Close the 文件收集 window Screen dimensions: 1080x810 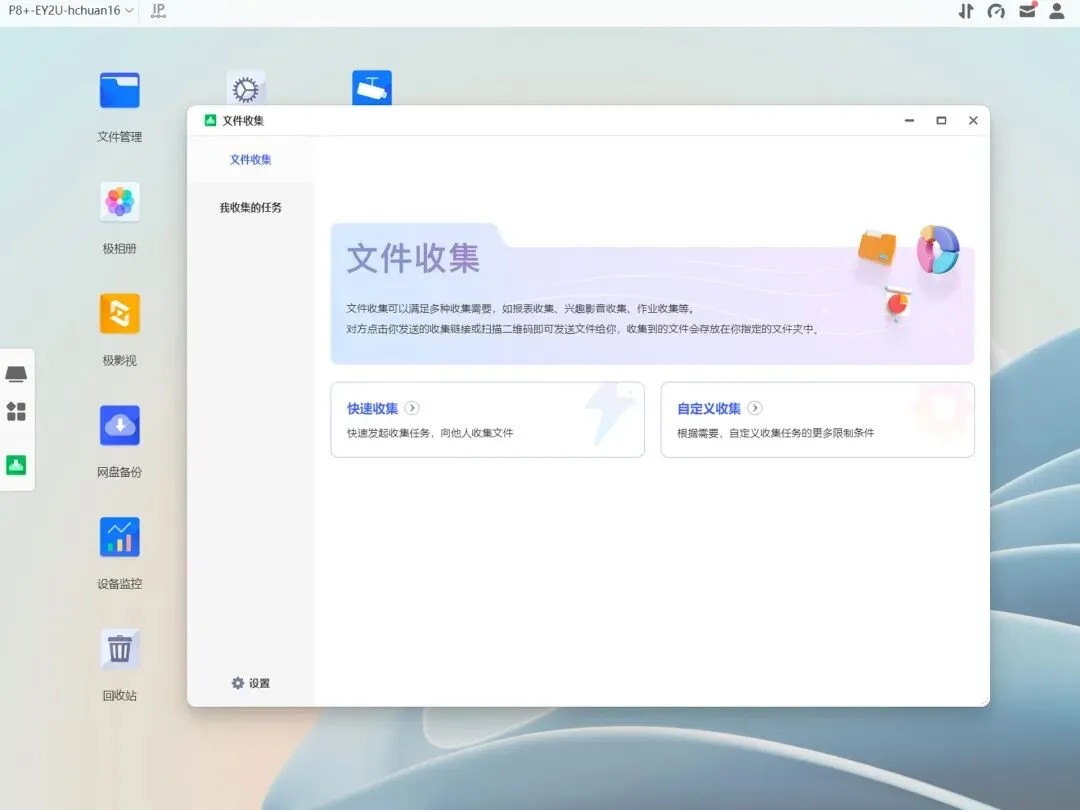[x=973, y=121]
